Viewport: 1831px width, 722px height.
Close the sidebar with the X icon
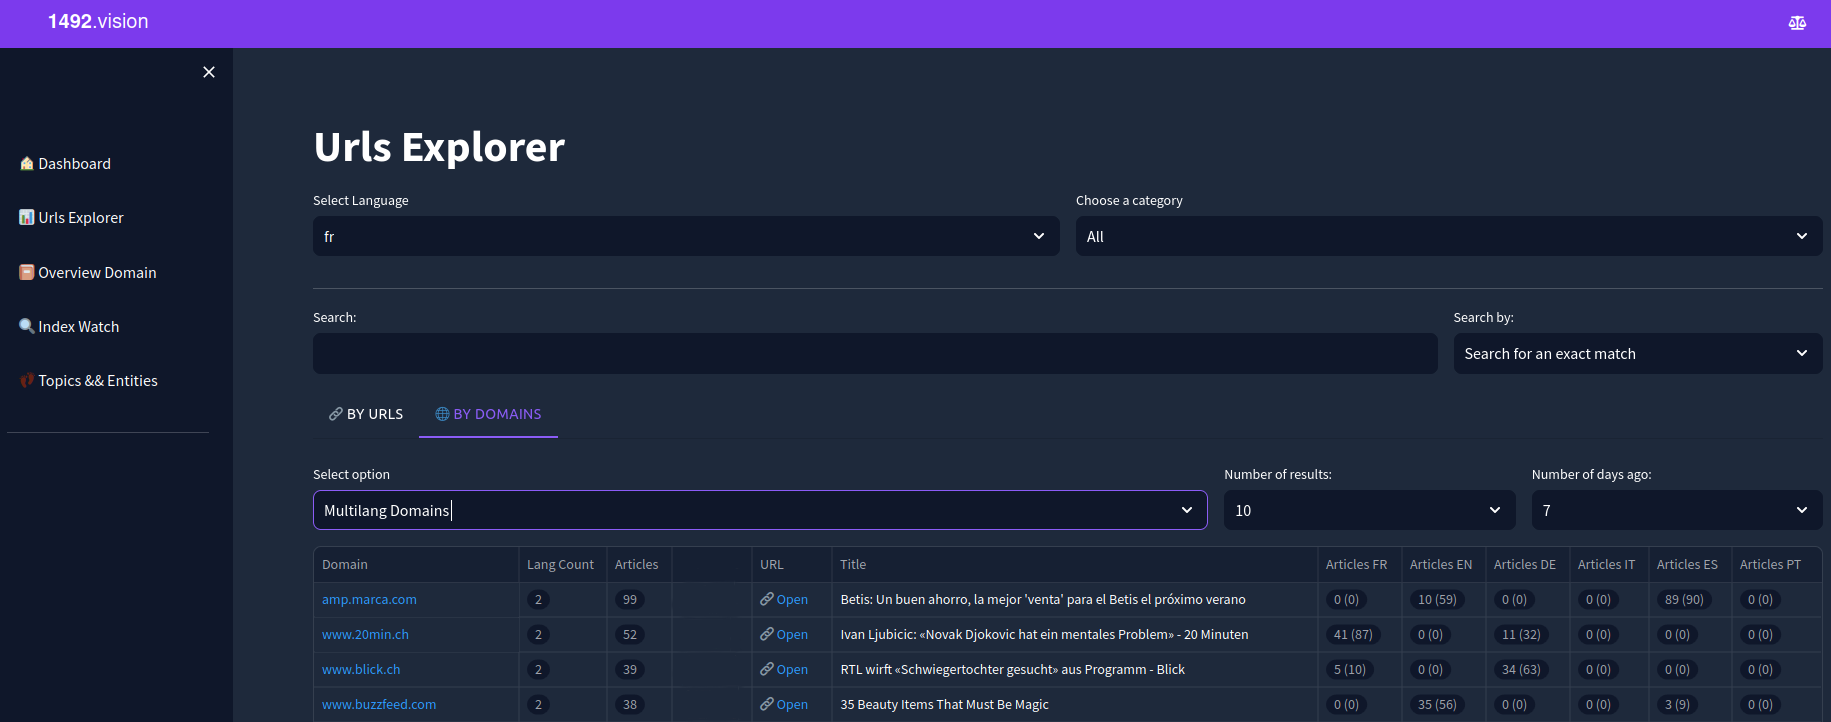click(x=209, y=72)
